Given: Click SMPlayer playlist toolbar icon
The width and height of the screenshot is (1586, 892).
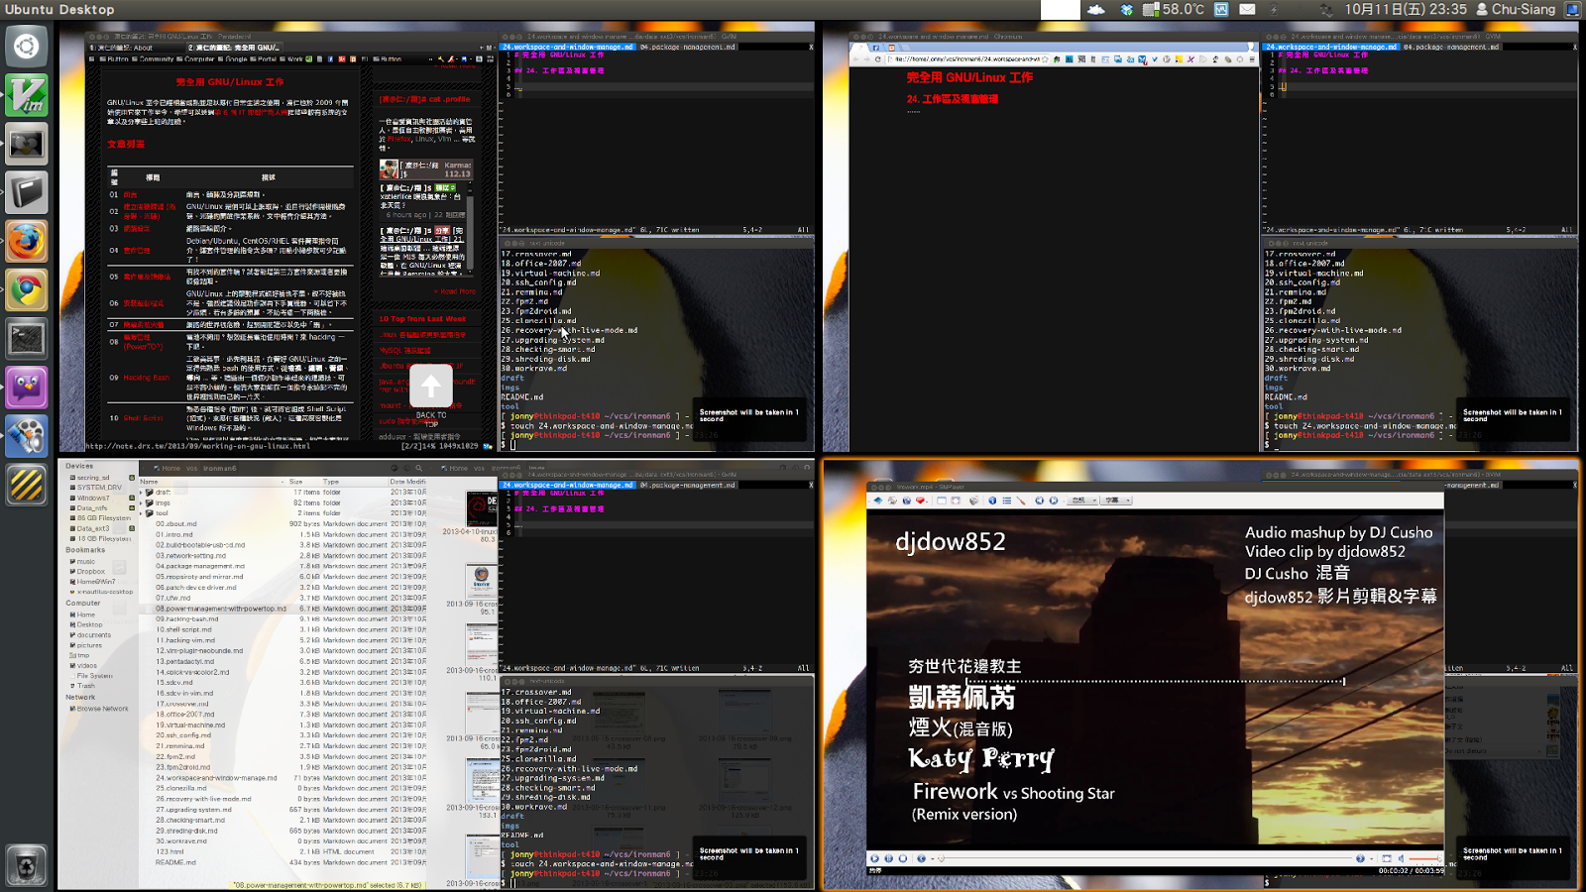Looking at the screenshot, I should (x=1007, y=500).
